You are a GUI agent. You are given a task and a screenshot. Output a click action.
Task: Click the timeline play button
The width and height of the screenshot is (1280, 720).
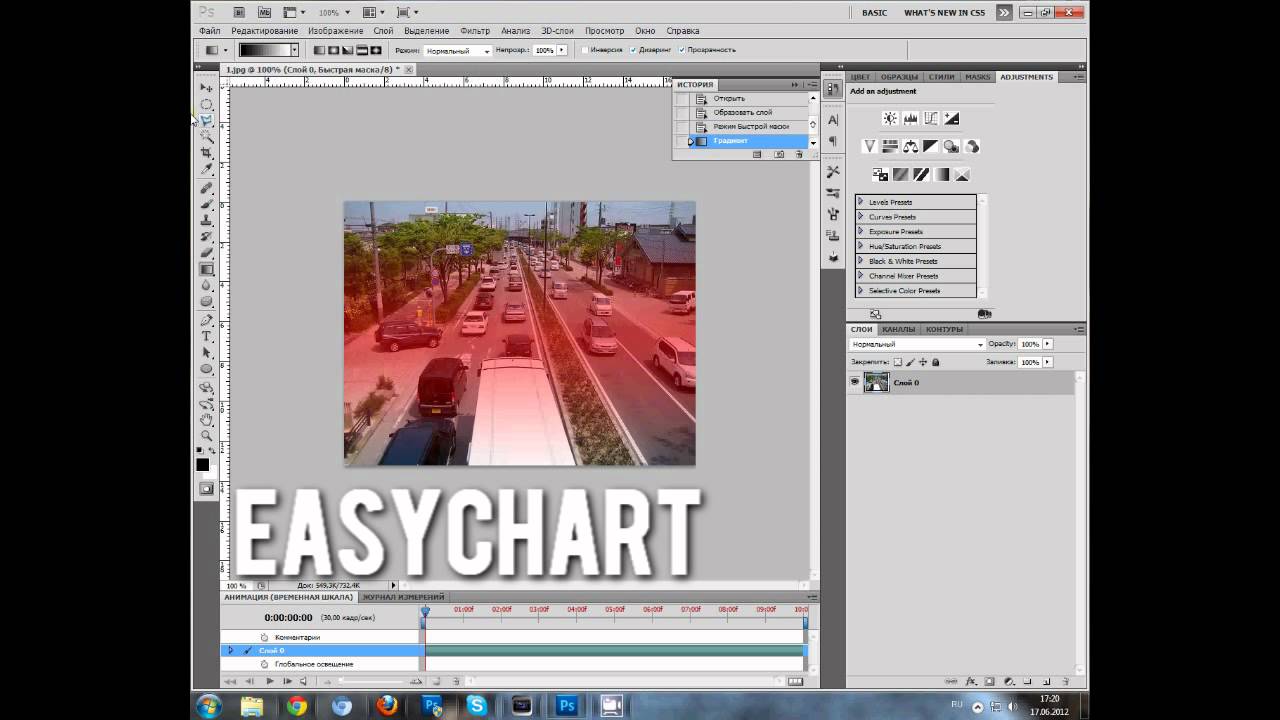269,681
